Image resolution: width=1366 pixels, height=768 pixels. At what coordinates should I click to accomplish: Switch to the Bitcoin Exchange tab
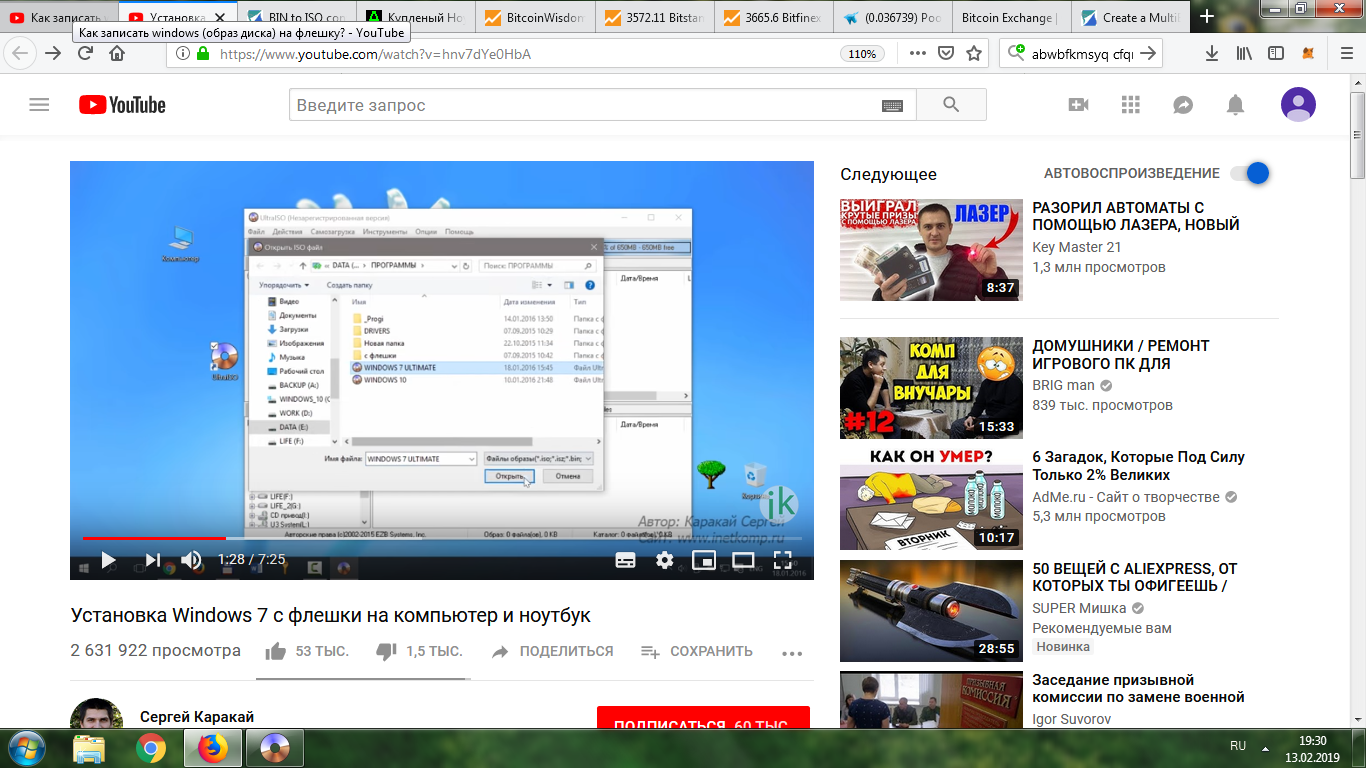(x=1010, y=17)
